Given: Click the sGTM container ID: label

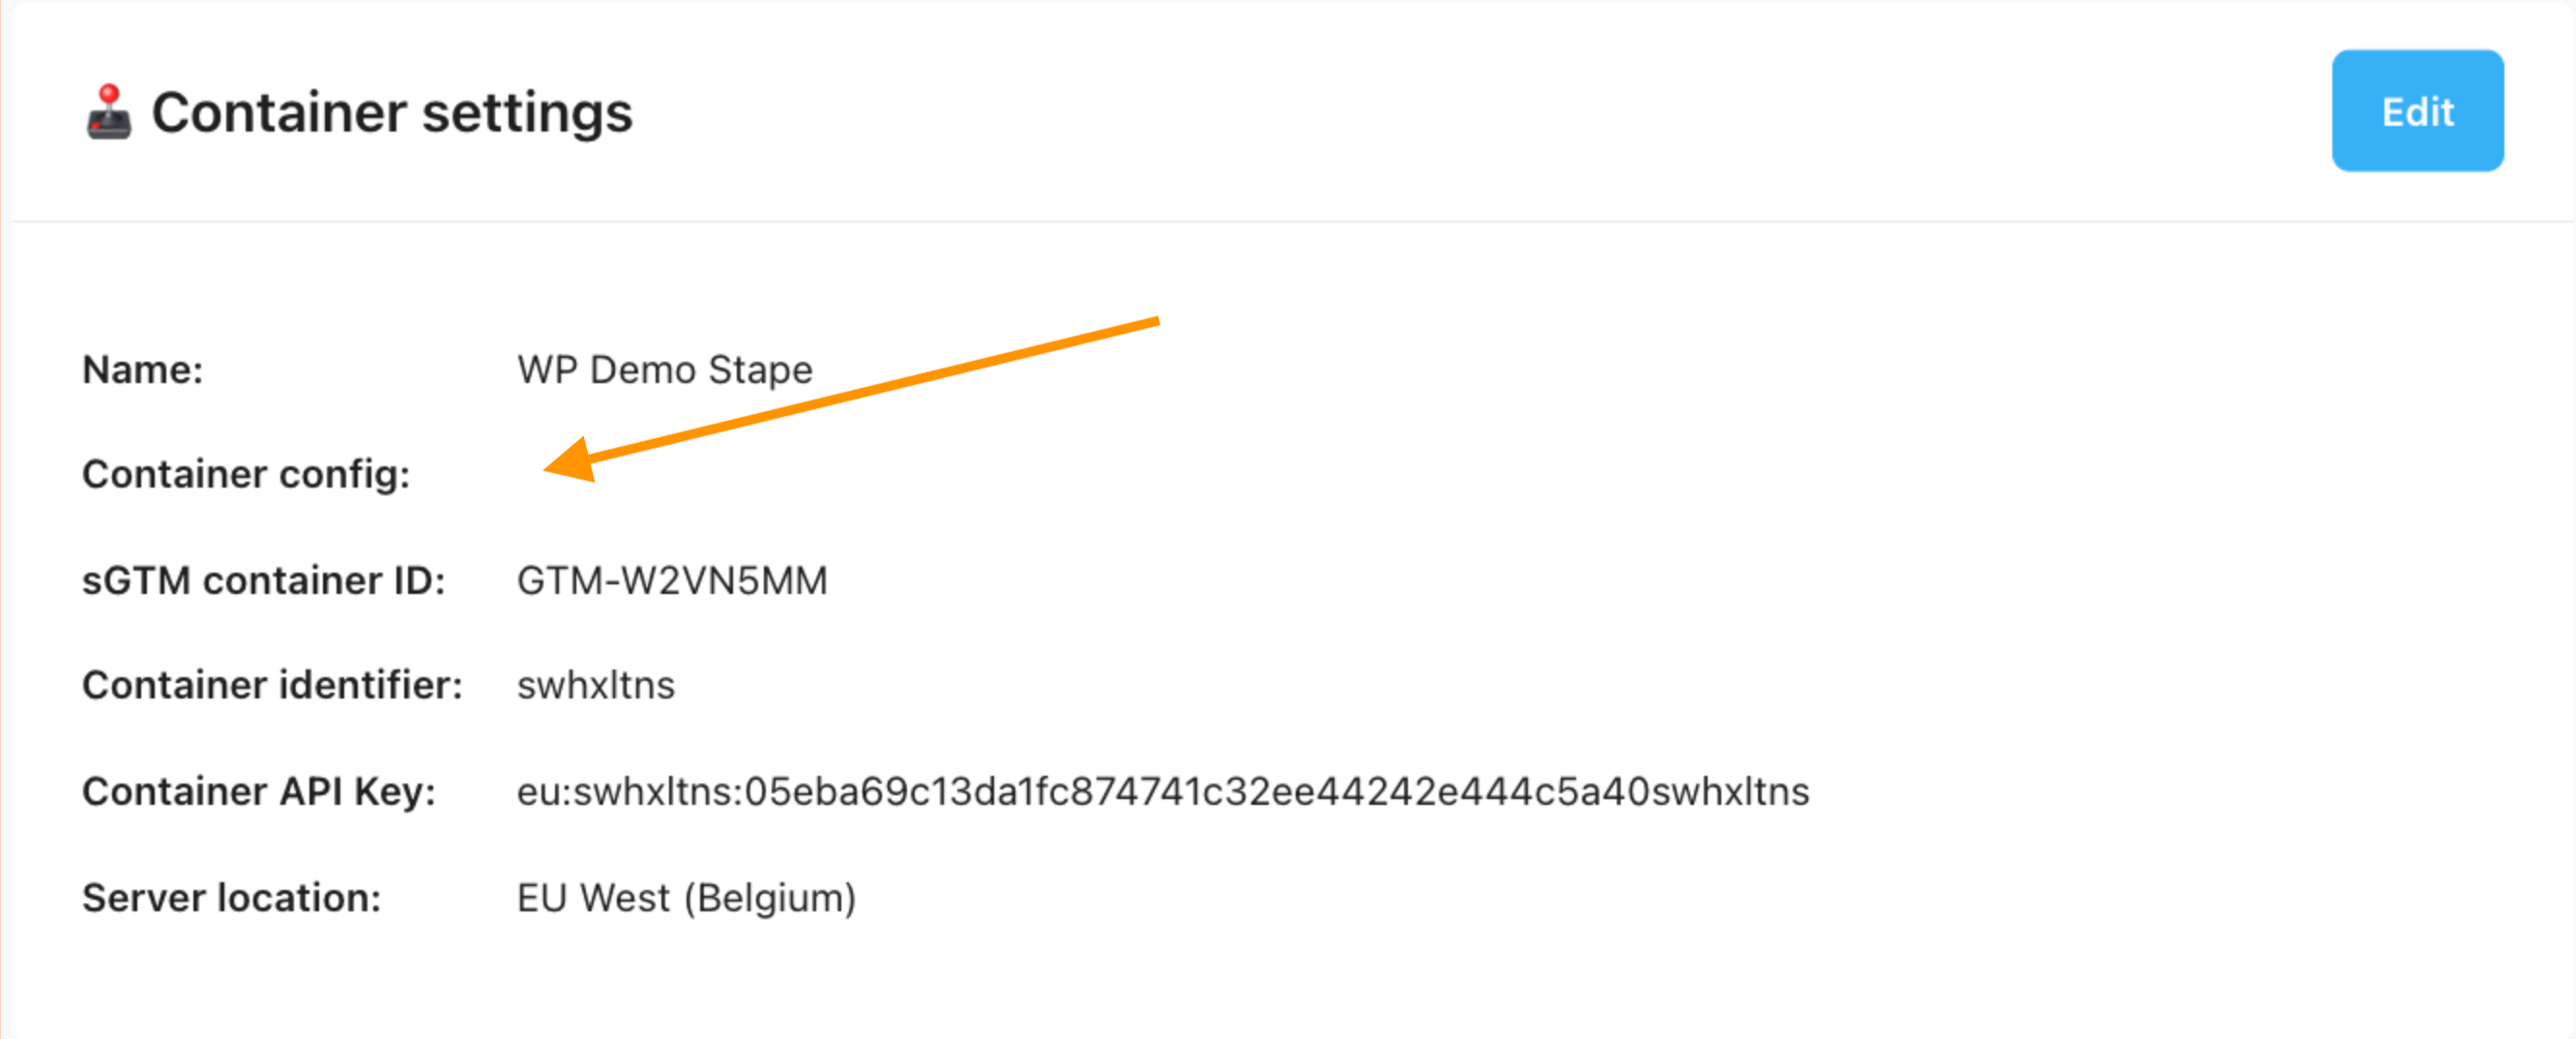Looking at the screenshot, I should (264, 580).
